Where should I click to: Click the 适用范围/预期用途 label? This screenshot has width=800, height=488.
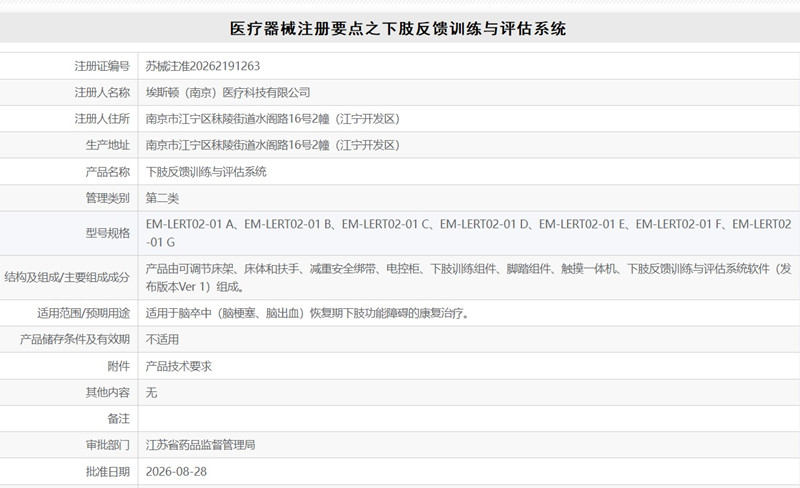point(84,313)
